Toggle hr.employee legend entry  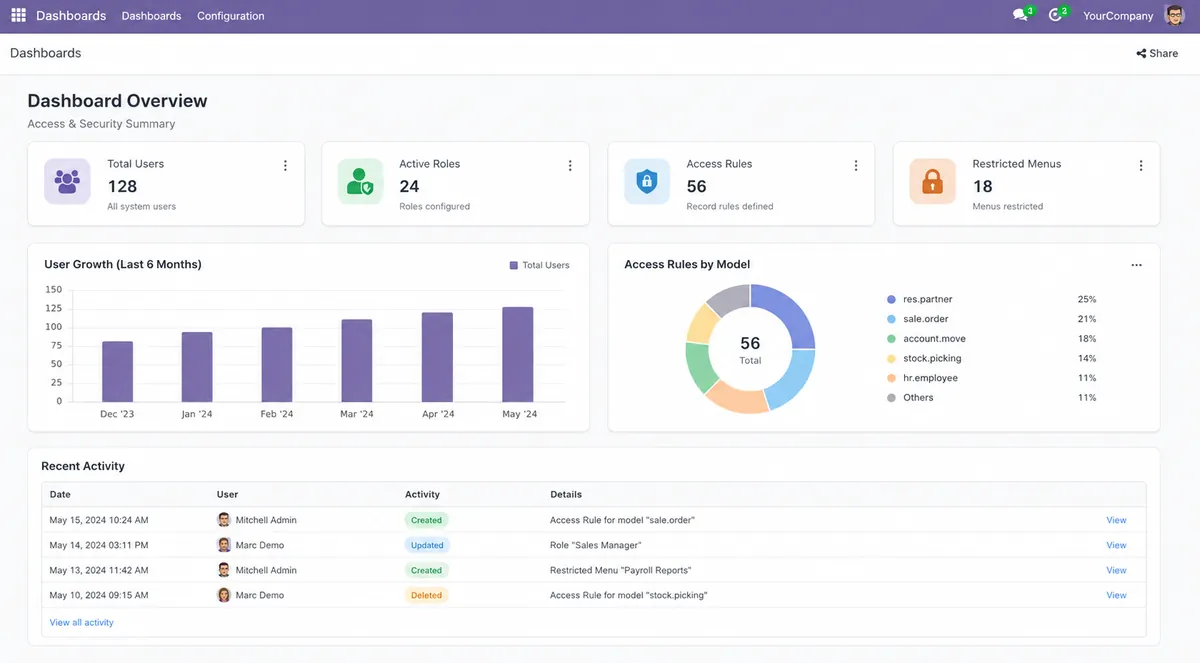coord(922,378)
